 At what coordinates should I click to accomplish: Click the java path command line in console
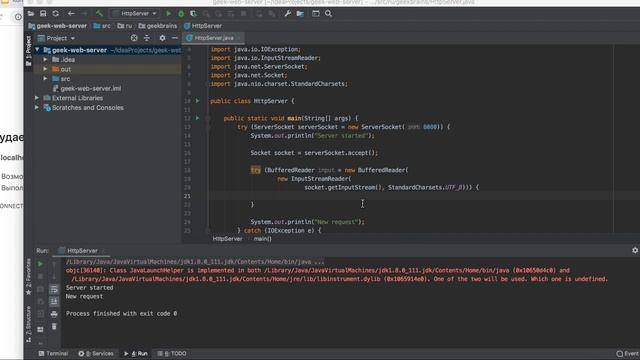pos(195,262)
